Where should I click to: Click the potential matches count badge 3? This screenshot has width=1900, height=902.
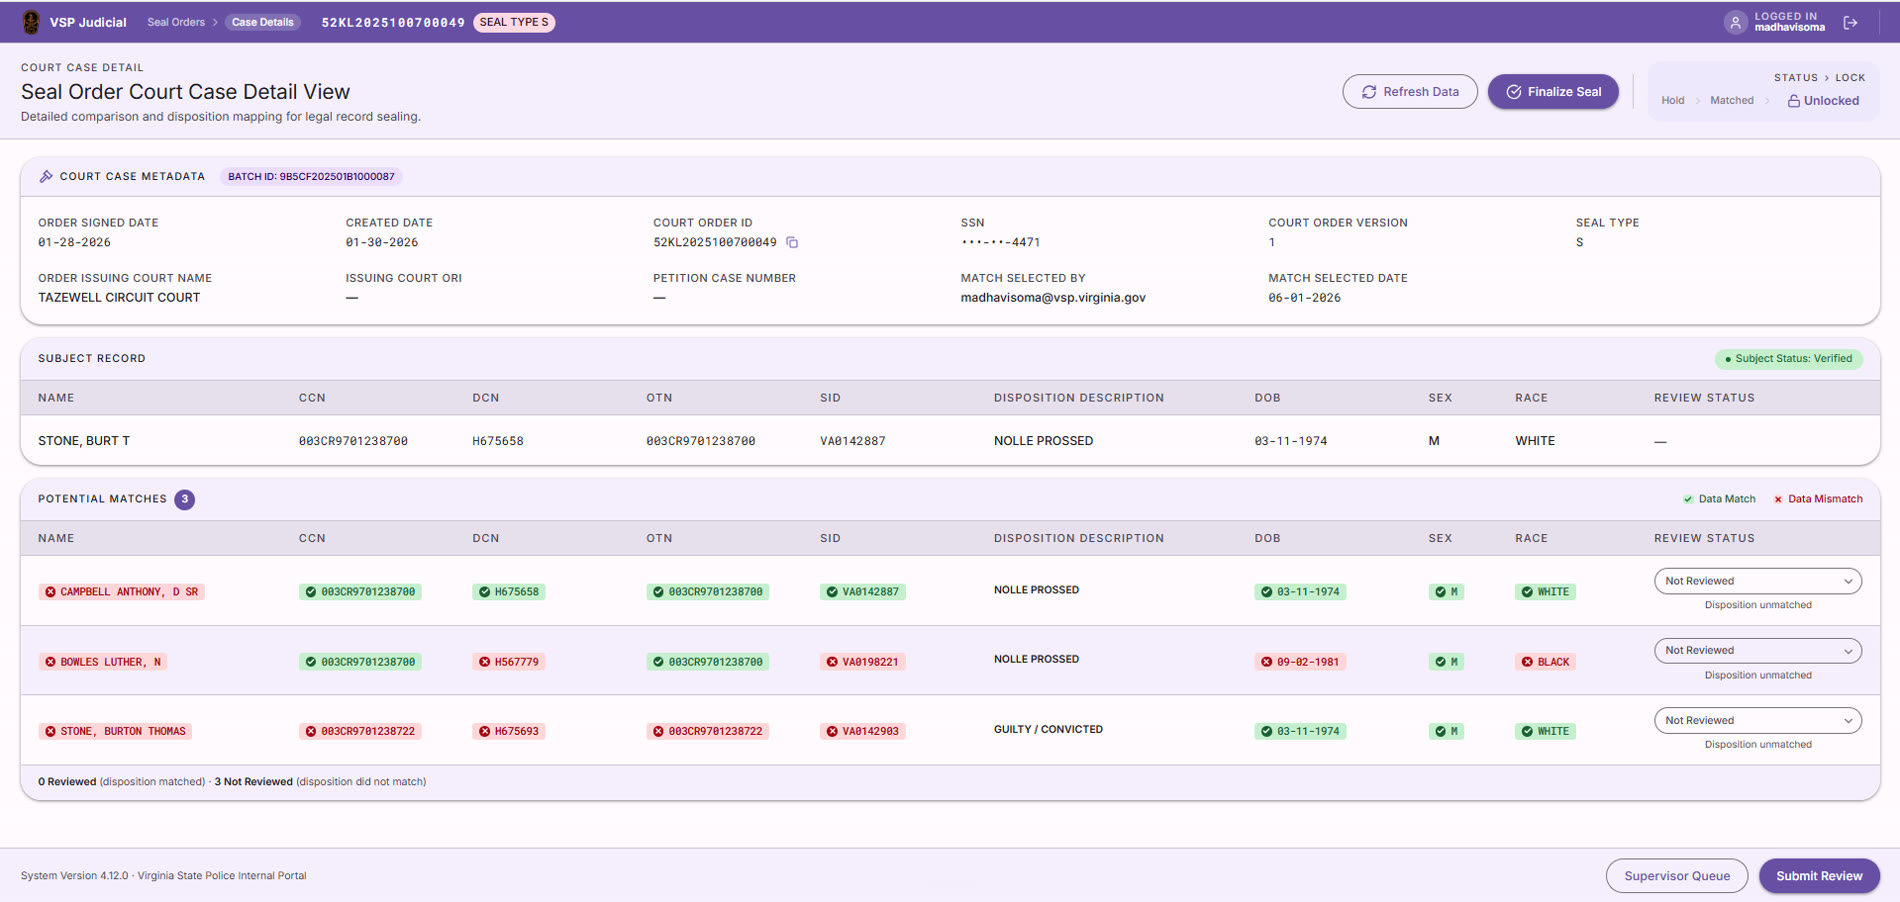185,499
